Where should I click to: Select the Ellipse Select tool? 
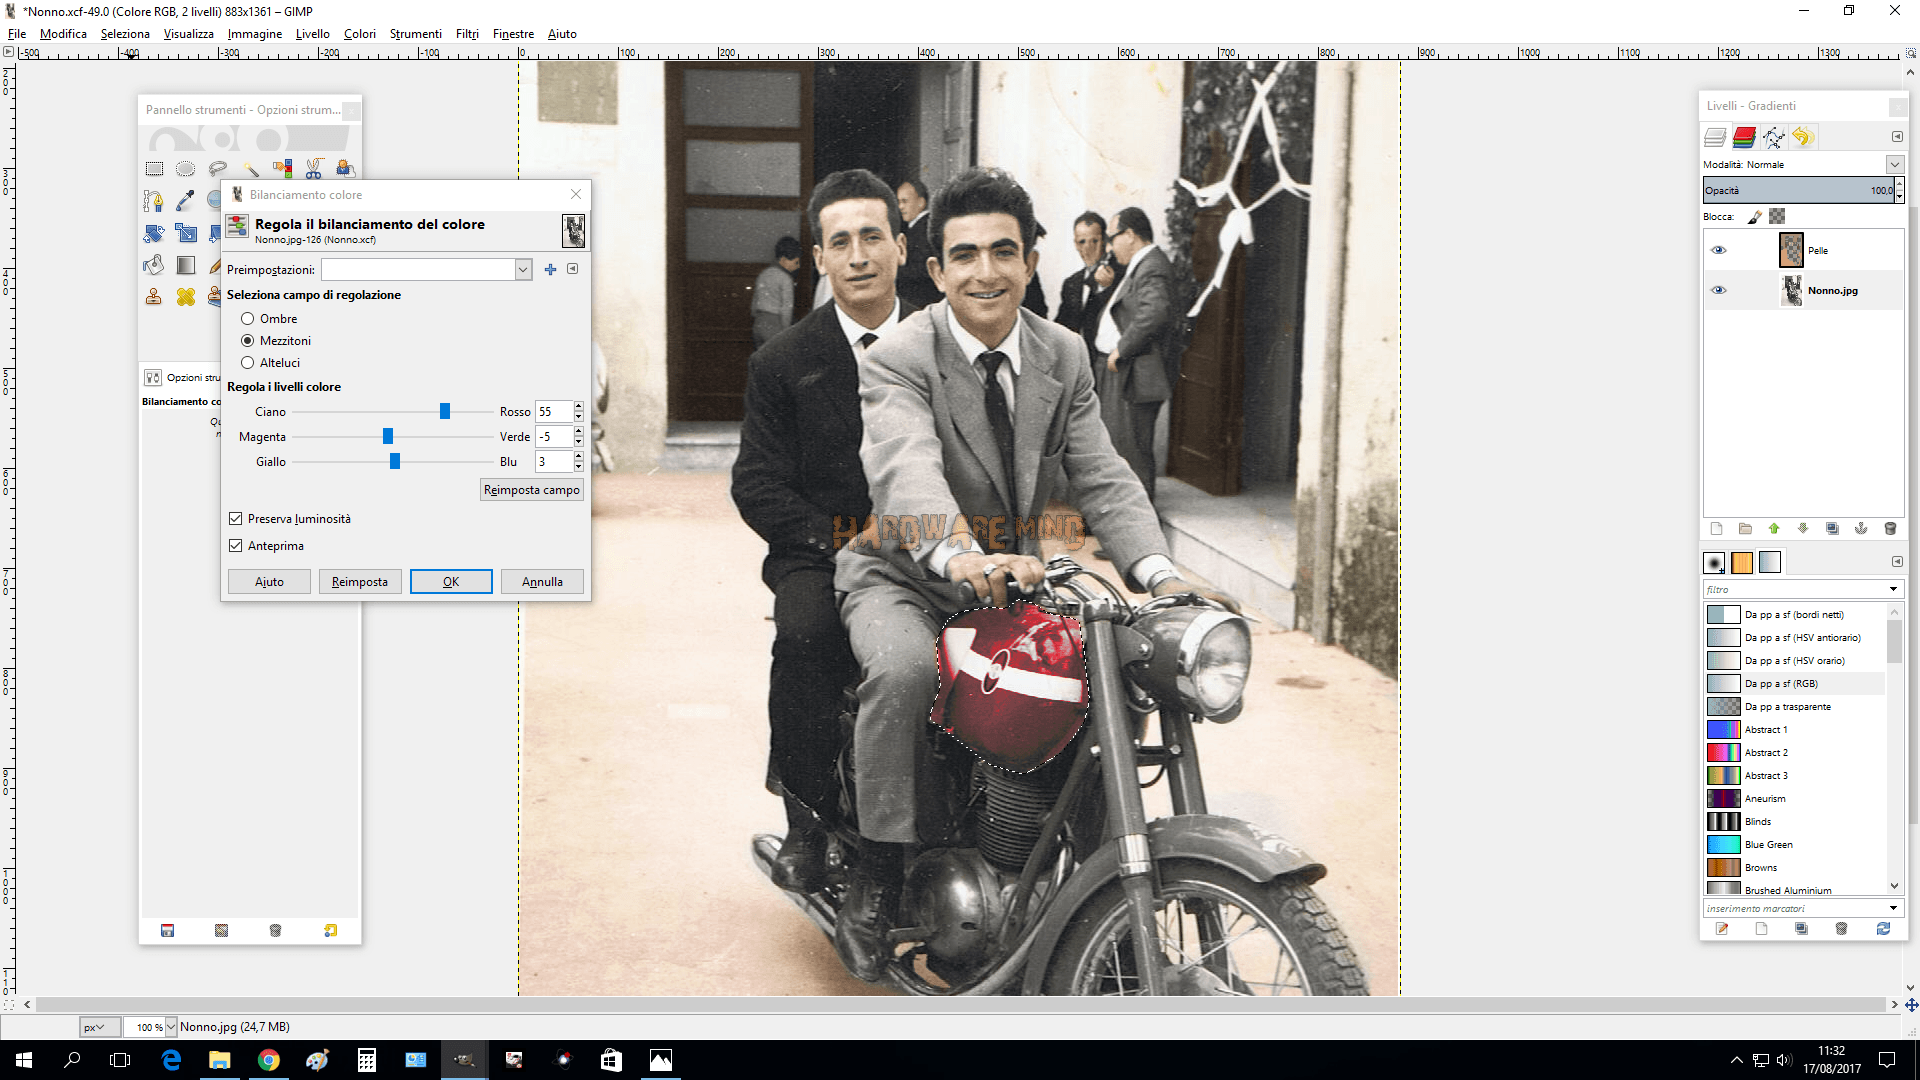(186, 169)
